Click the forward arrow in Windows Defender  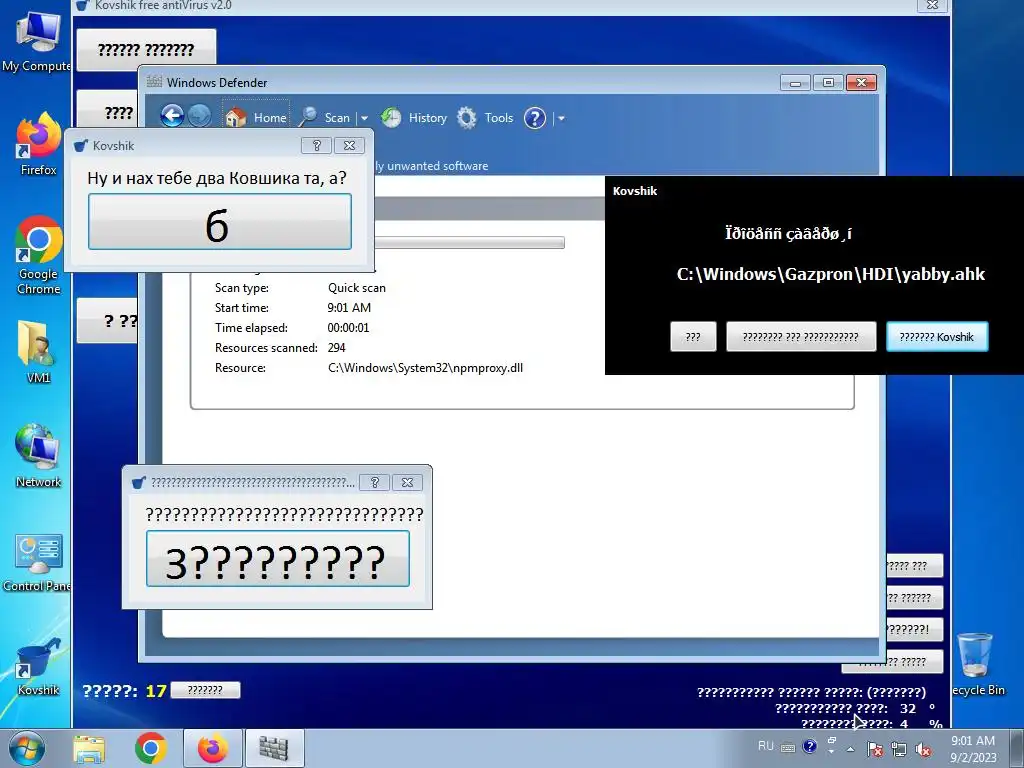199,116
